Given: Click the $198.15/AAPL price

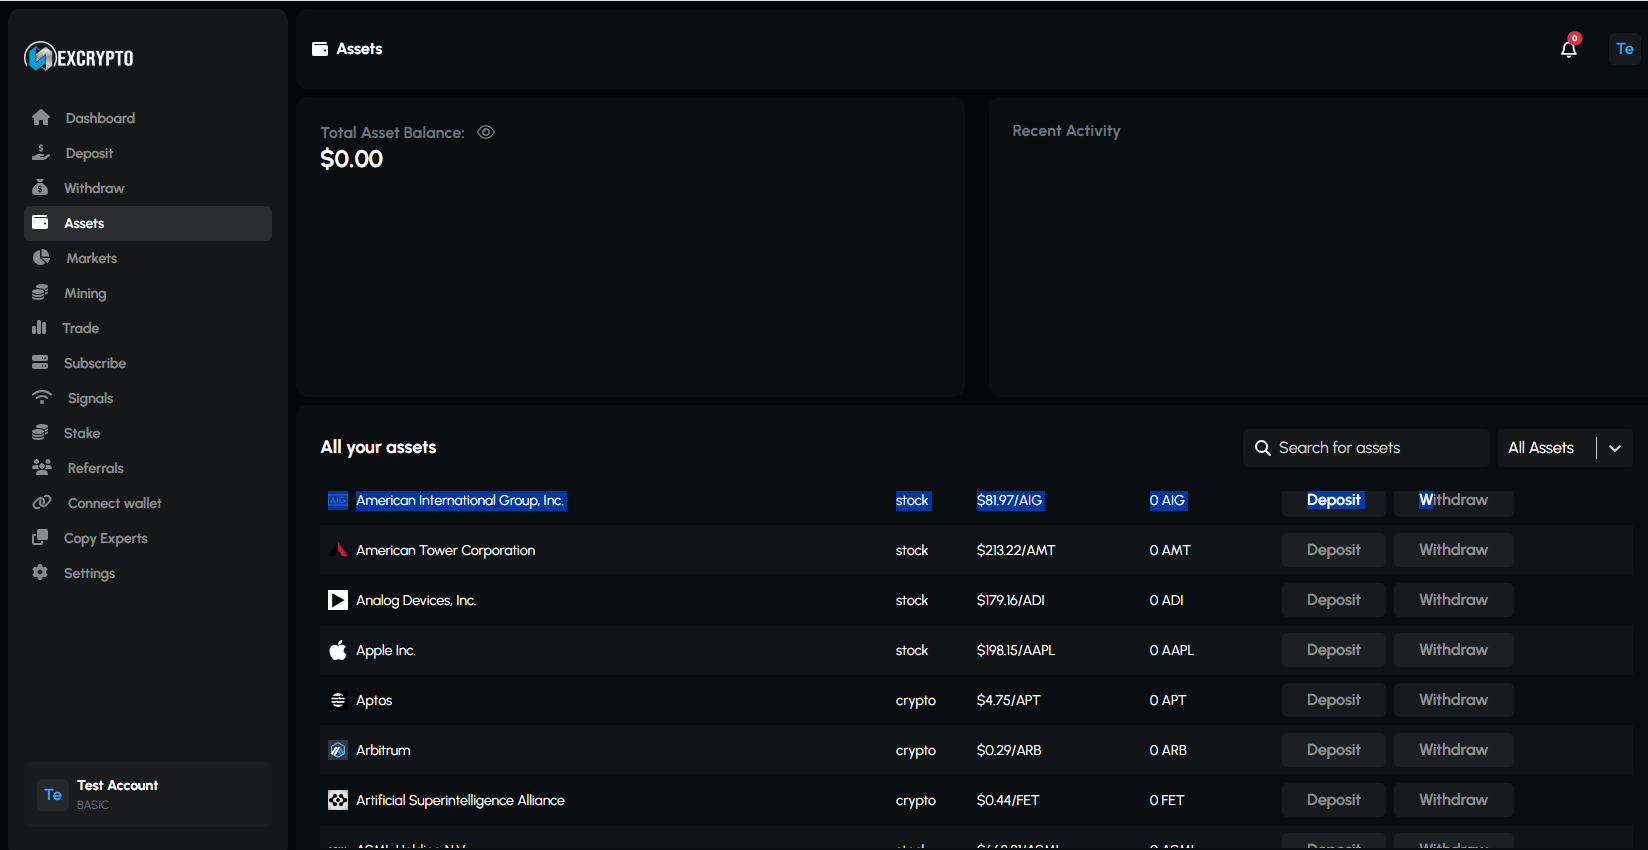Looking at the screenshot, I should [1016, 650].
